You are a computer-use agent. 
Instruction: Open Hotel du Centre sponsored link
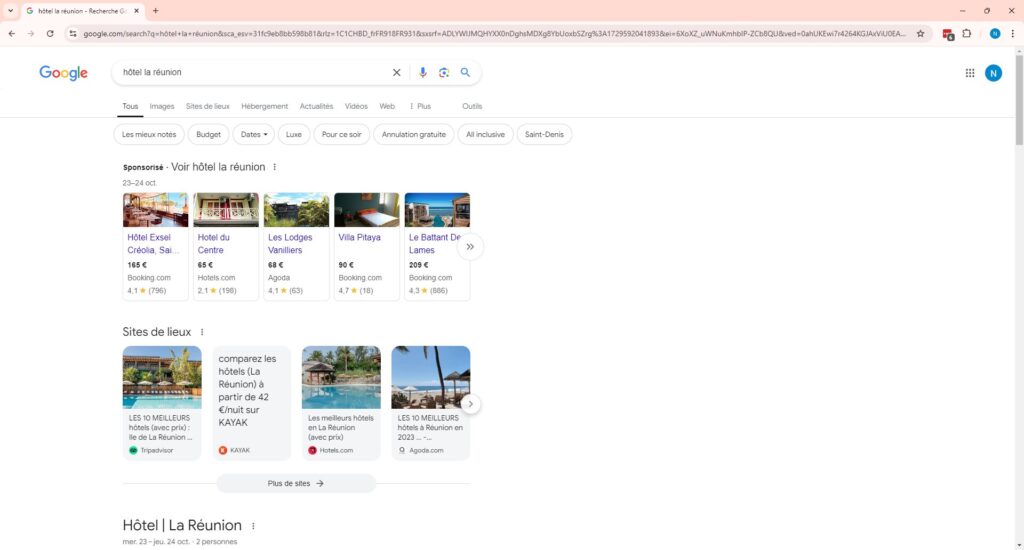pos(214,244)
